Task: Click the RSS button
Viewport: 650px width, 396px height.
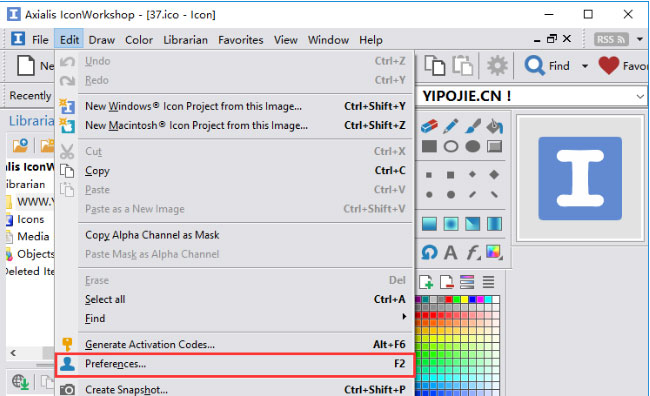Action: click(x=611, y=39)
